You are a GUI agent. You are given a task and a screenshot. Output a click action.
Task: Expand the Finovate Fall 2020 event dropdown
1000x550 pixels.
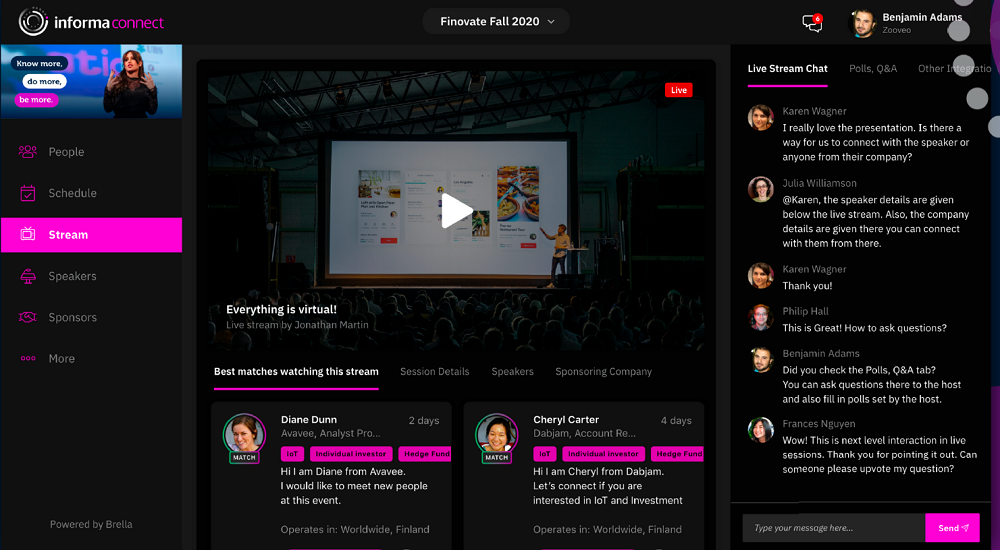coord(496,22)
